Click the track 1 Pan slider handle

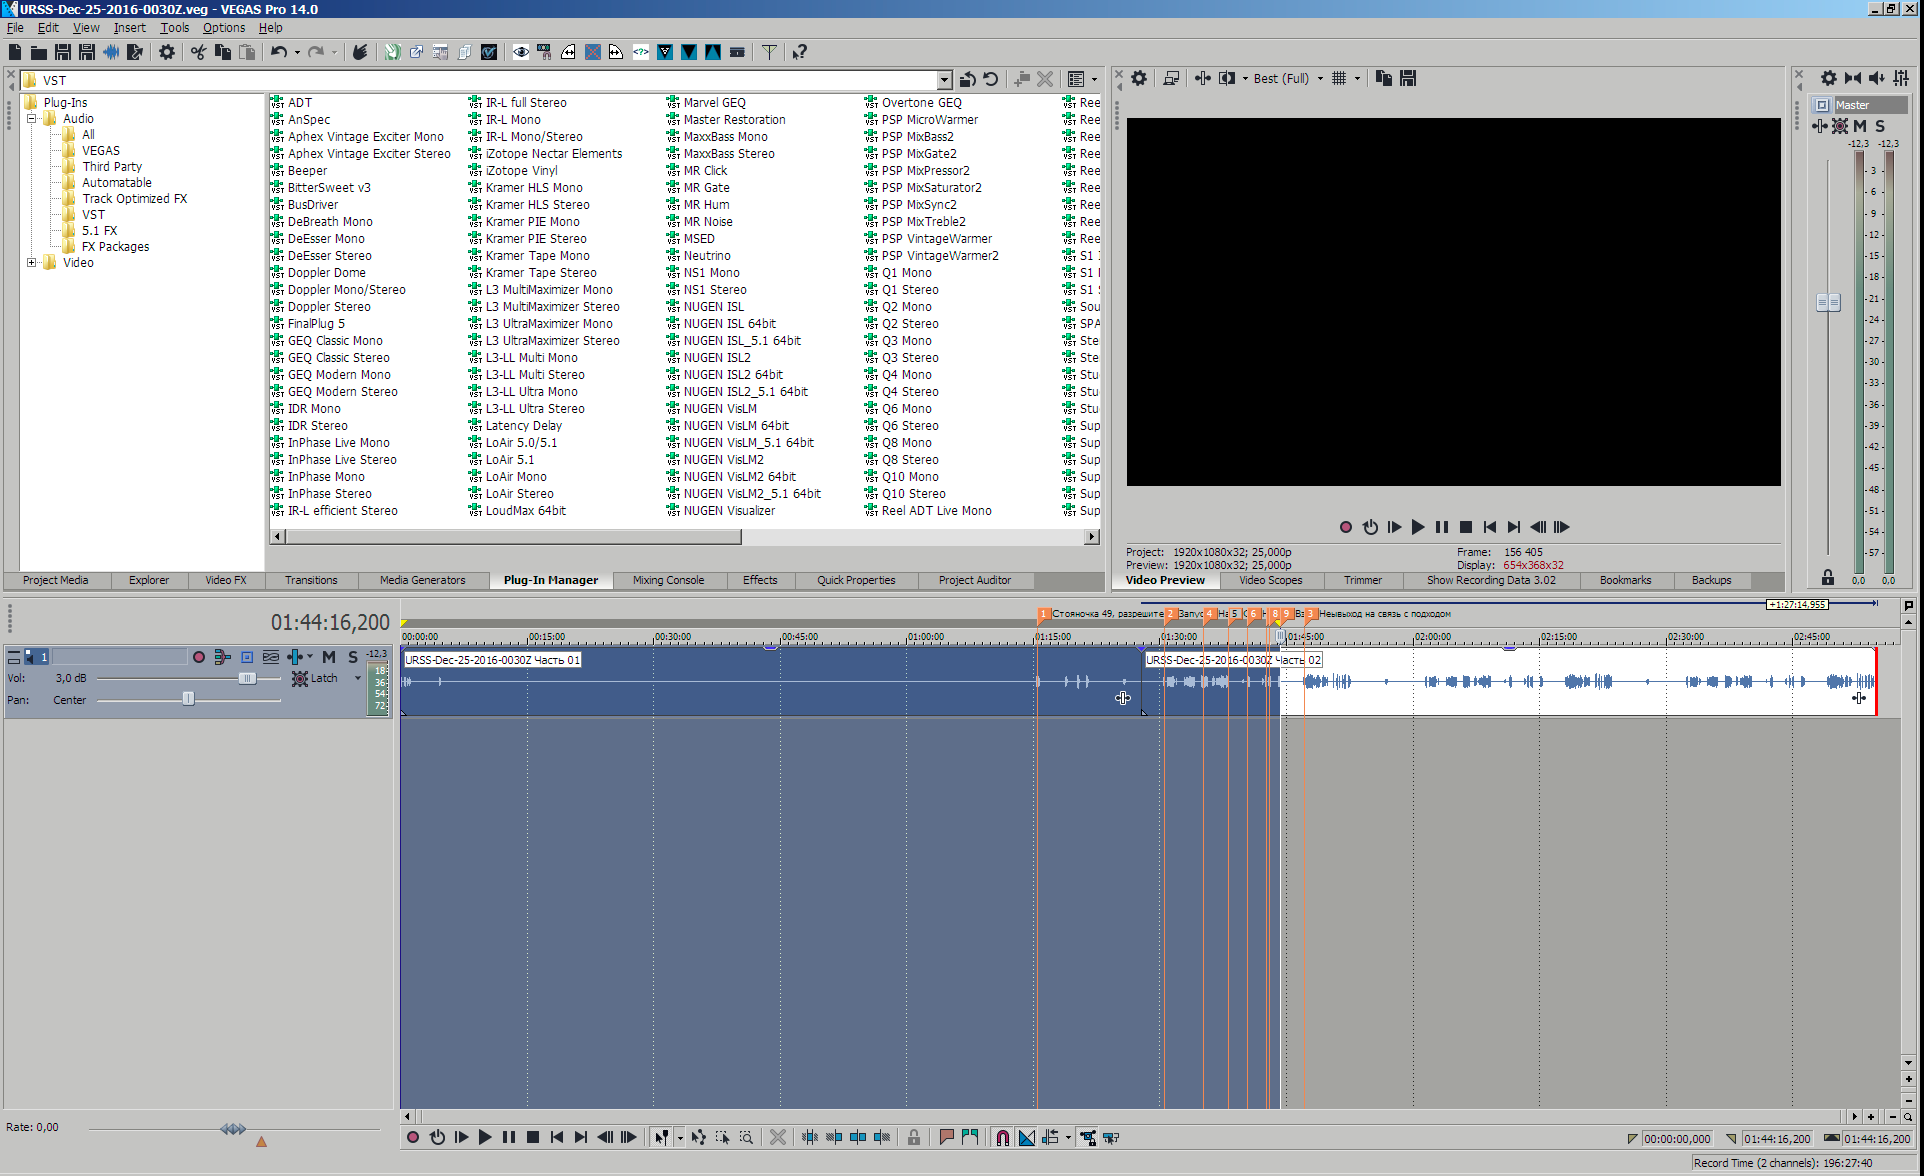pyautogui.click(x=188, y=699)
